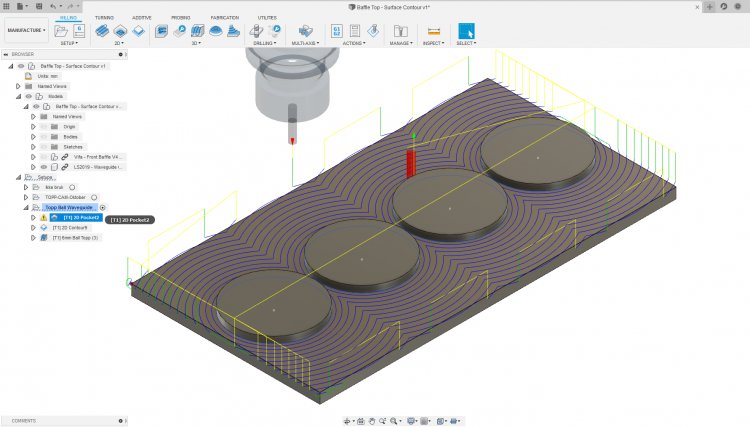Select the 2D Adaptive Clearing icon
The width and height of the screenshot is (750, 427).
tap(103, 31)
